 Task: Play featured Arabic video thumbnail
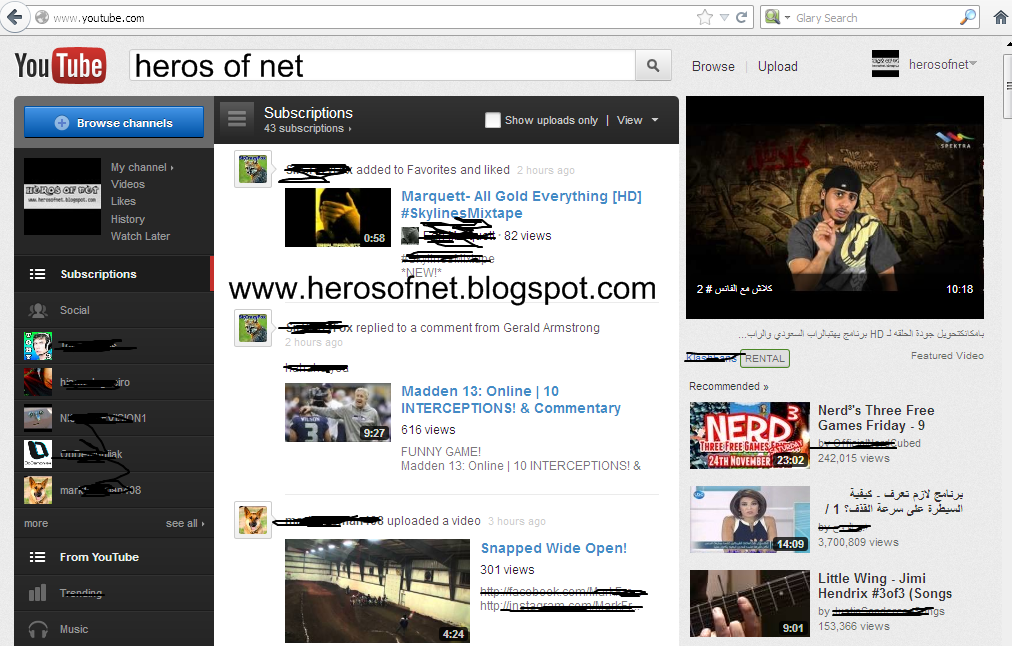tap(835, 208)
